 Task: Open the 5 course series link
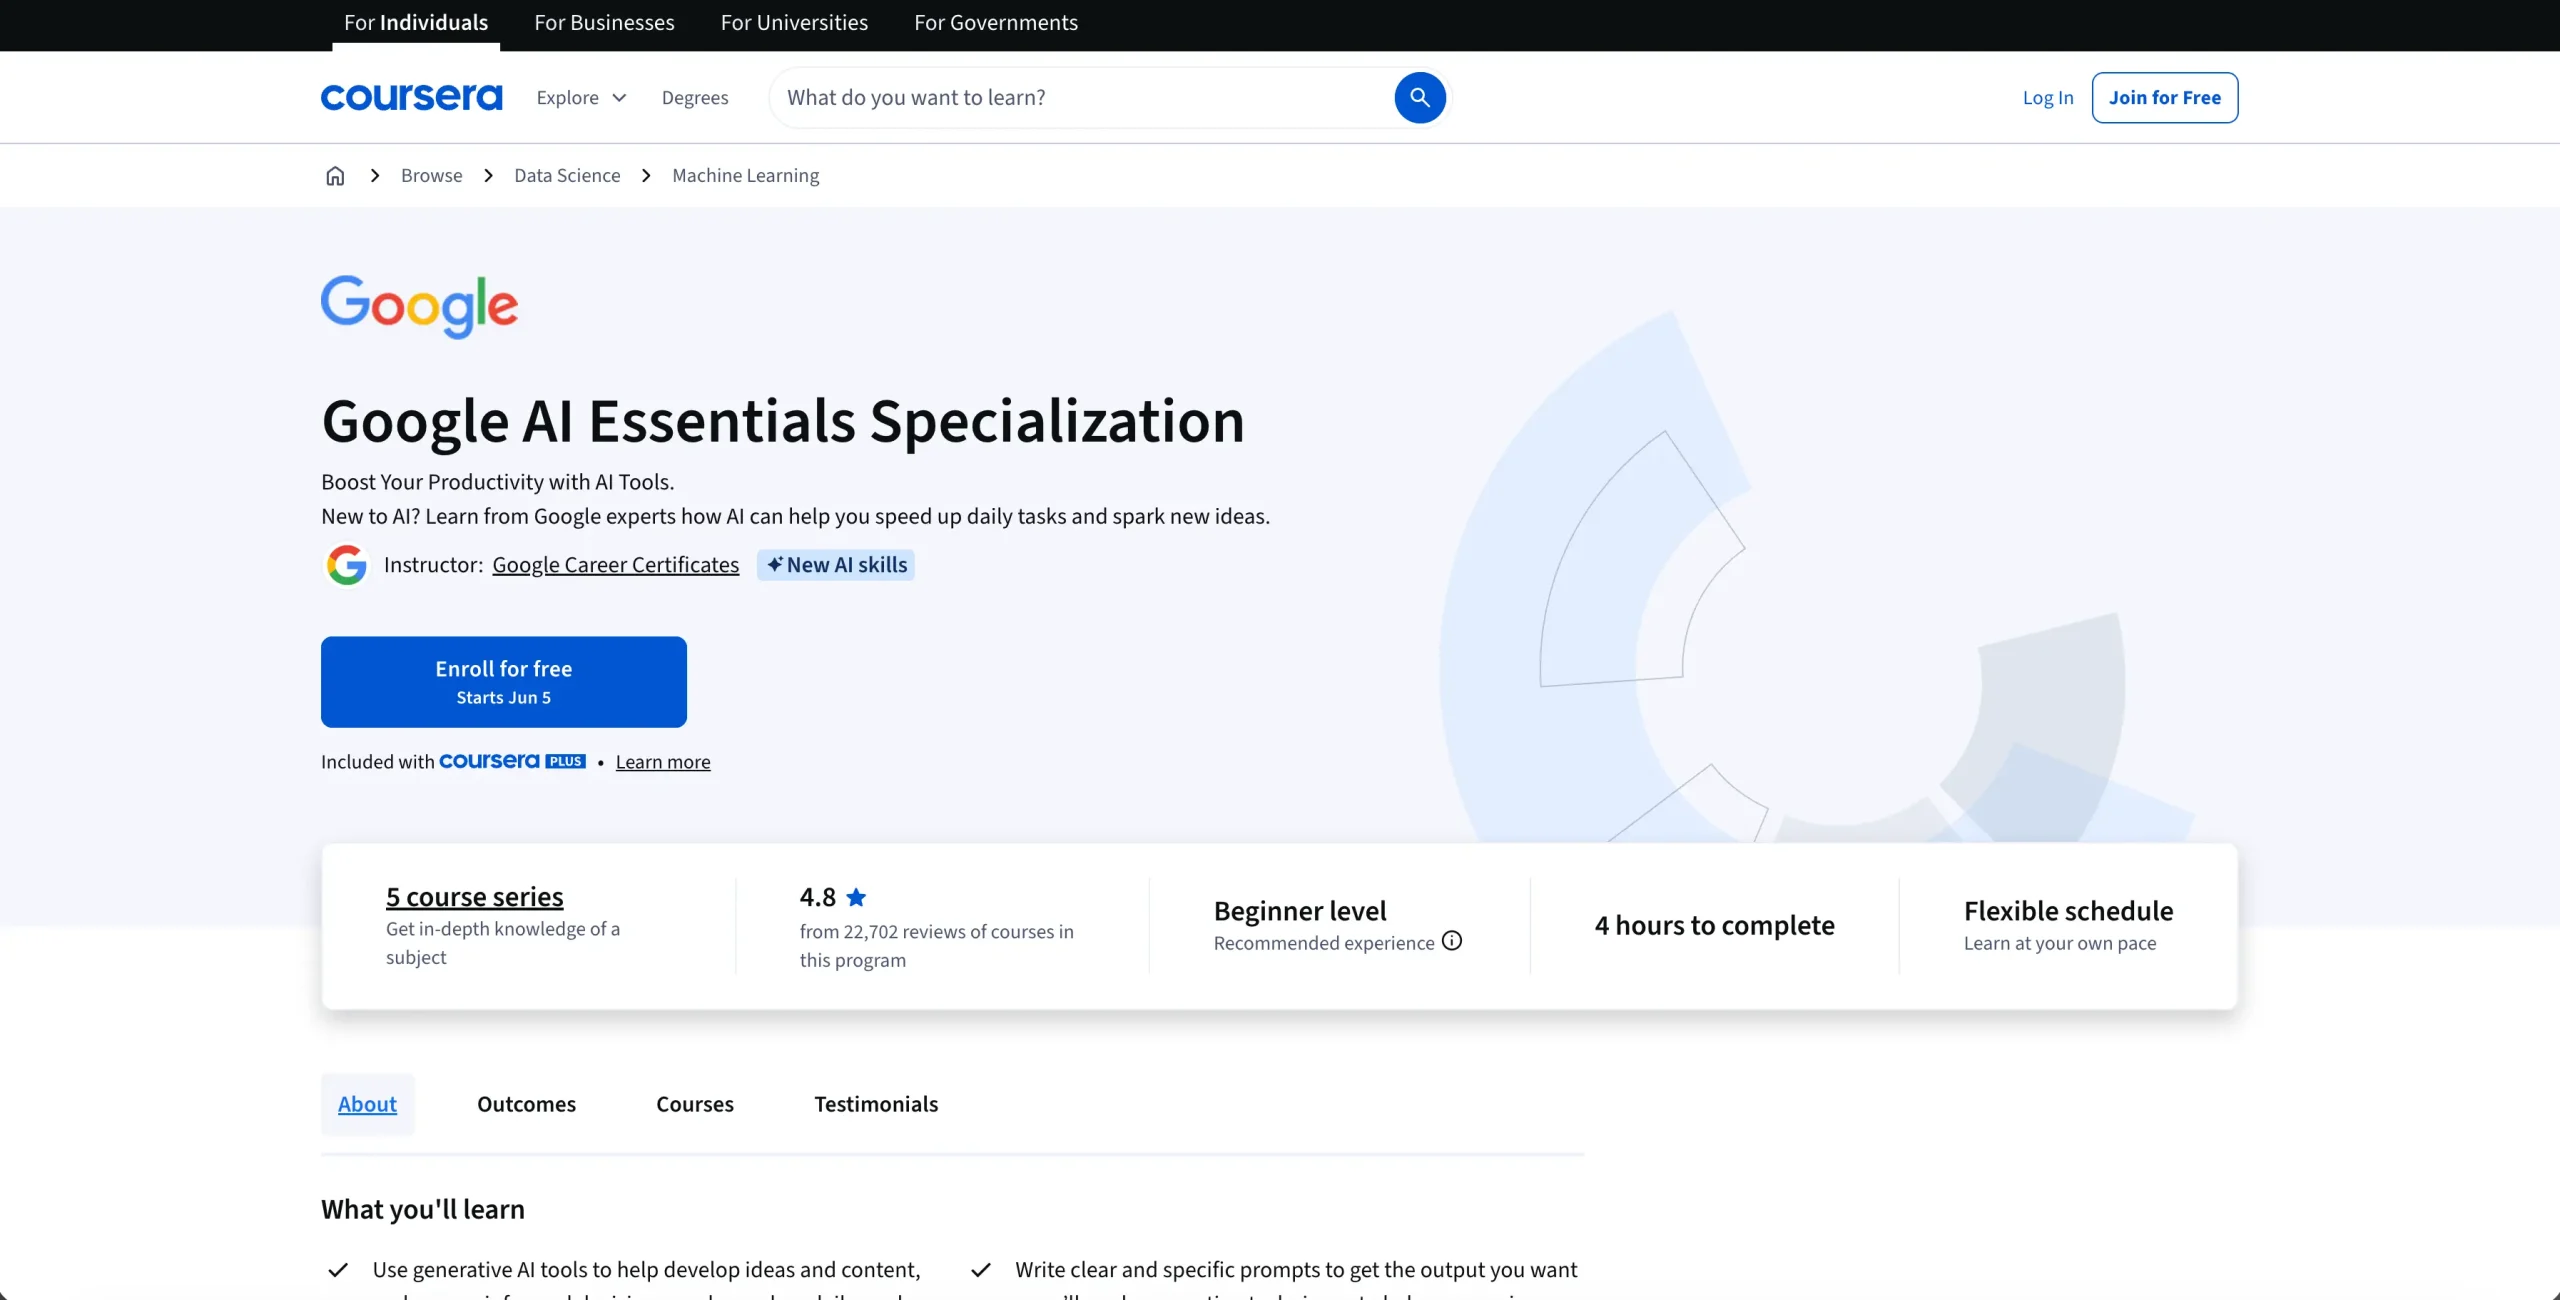[x=475, y=897]
